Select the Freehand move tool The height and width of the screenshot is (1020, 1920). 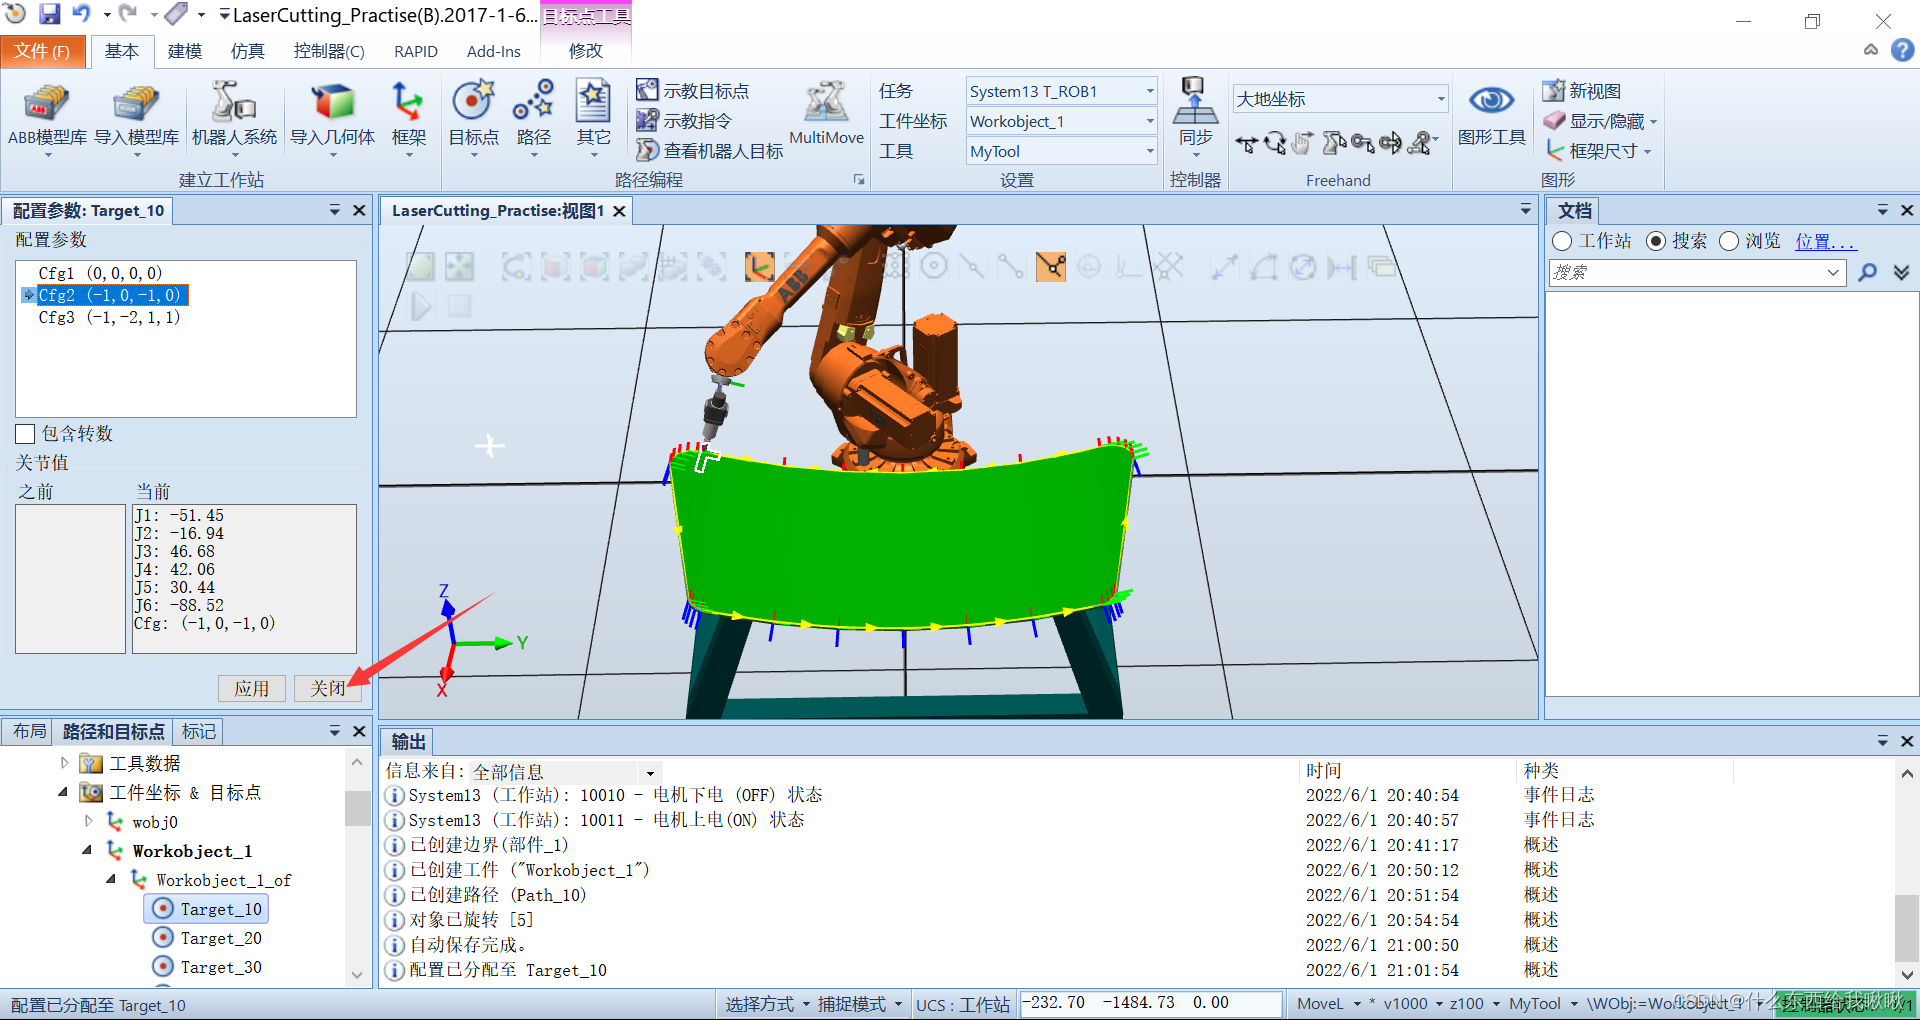[x=1246, y=144]
